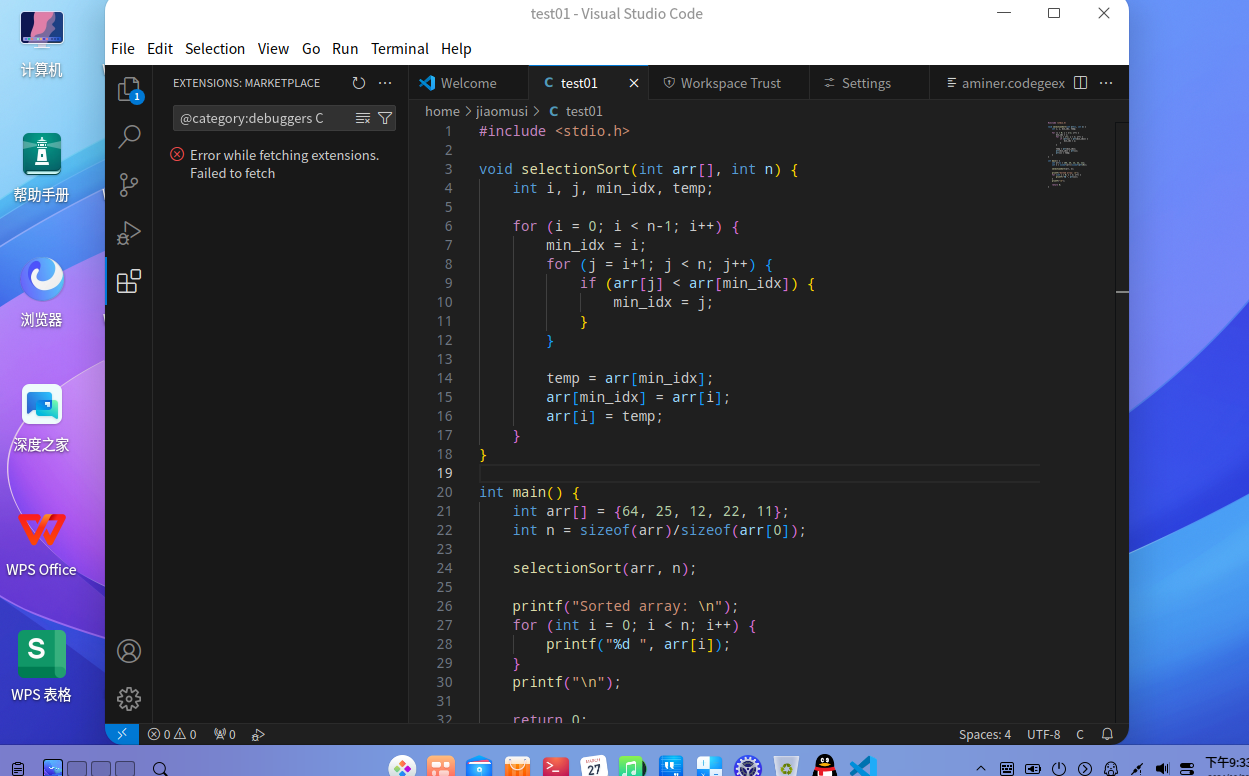Image resolution: width=1249 pixels, height=776 pixels.
Task: Open the Search view in activity bar
Action: click(129, 137)
